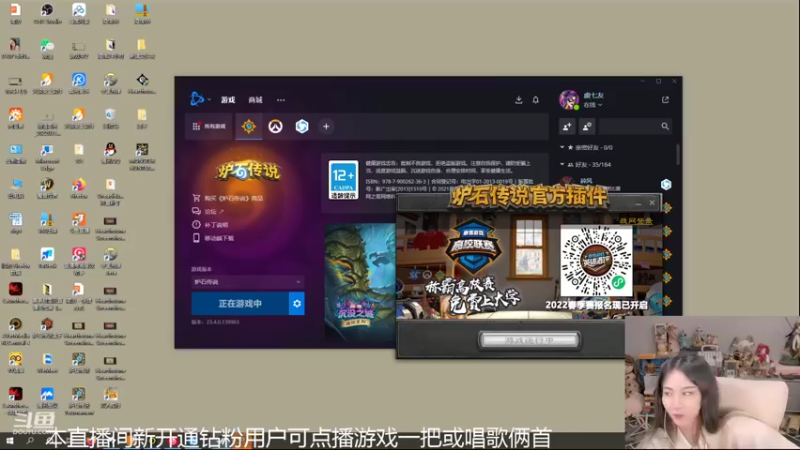Open game settings gear beside play button
Image resolution: width=800 pixels, height=450 pixels.
[x=297, y=304]
